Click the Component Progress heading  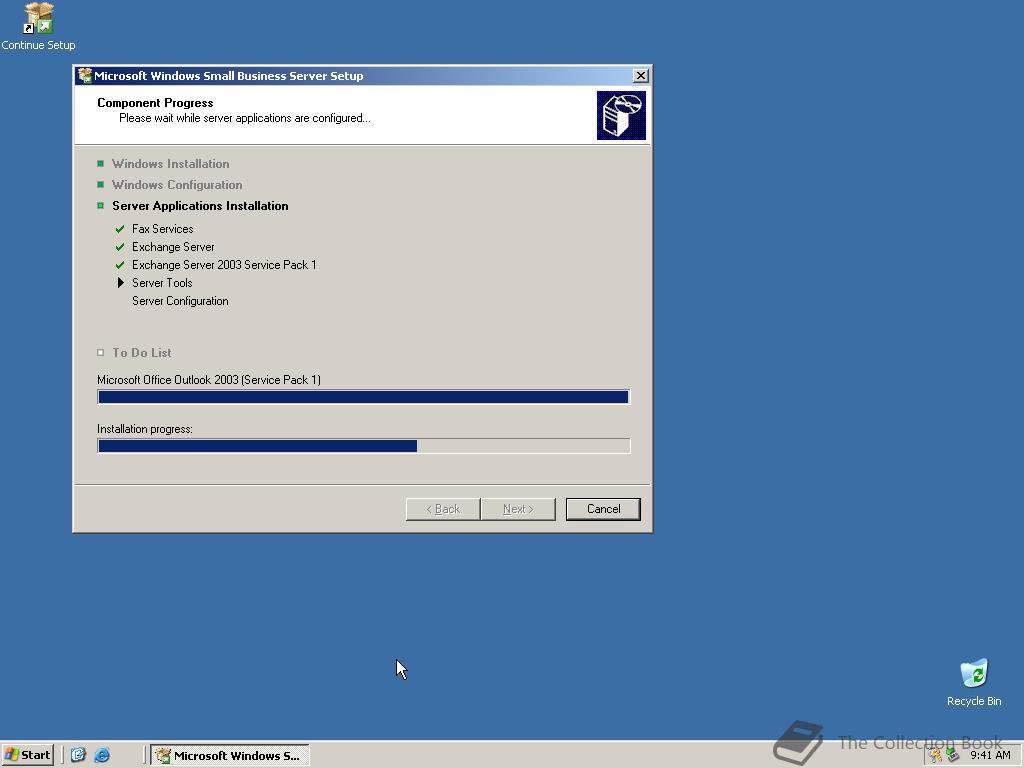coord(155,103)
